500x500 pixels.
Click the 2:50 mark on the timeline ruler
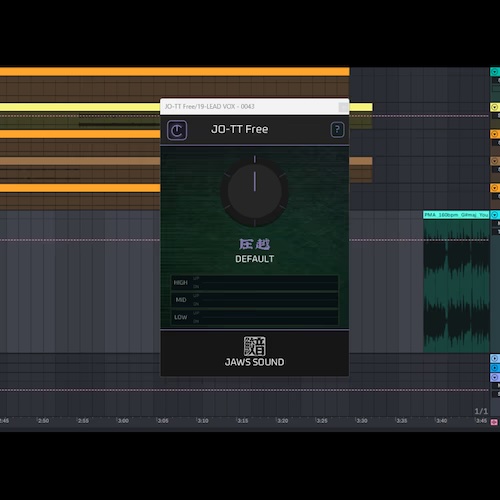click(x=43, y=421)
